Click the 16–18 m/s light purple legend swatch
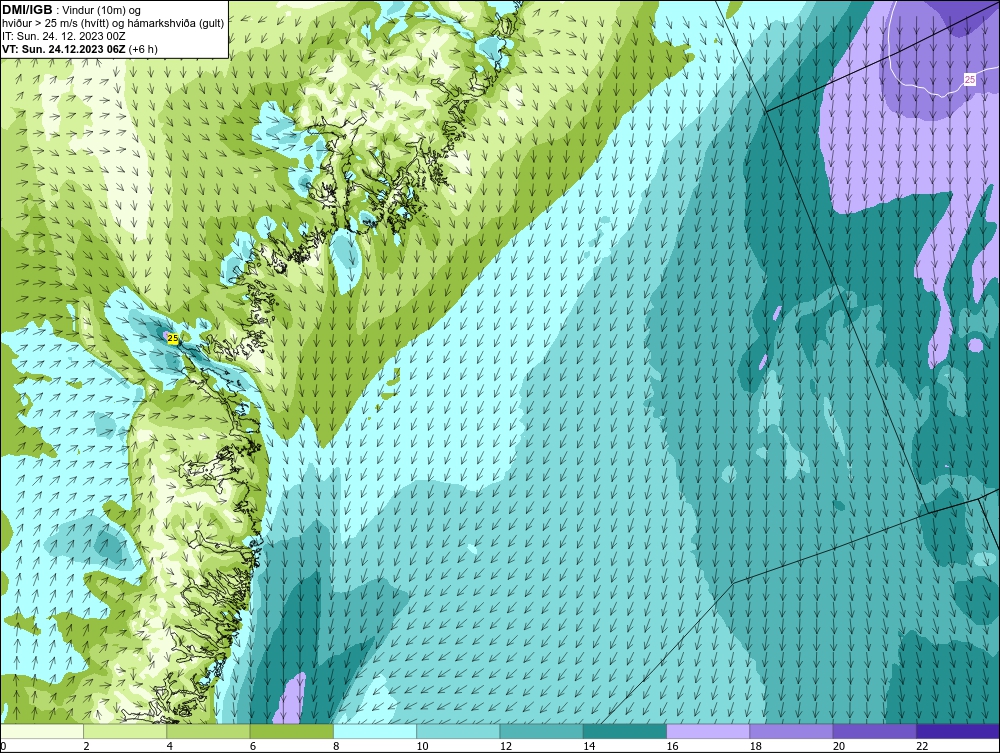 pyautogui.click(x=708, y=731)
